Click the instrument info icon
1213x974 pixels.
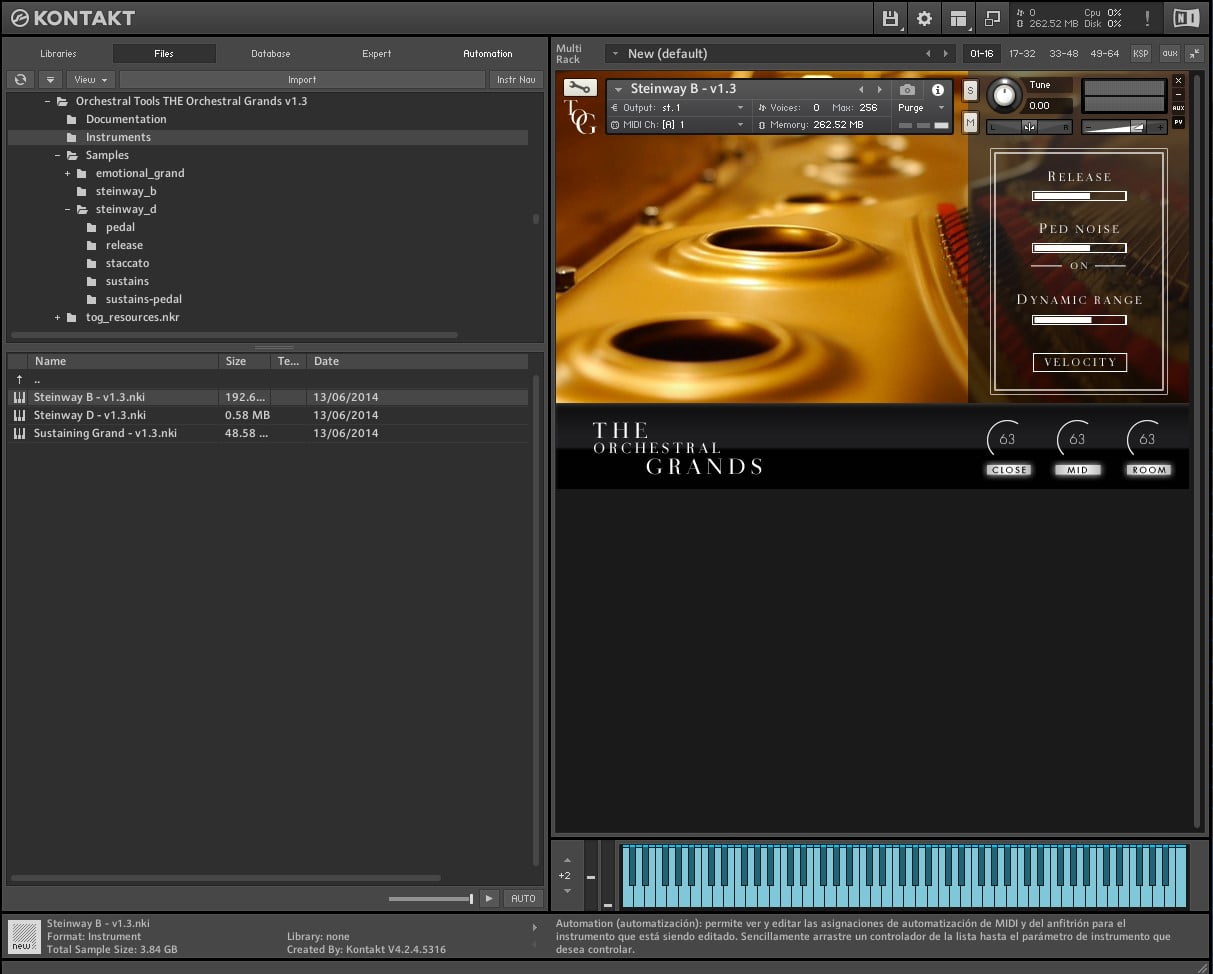[938, 90]
